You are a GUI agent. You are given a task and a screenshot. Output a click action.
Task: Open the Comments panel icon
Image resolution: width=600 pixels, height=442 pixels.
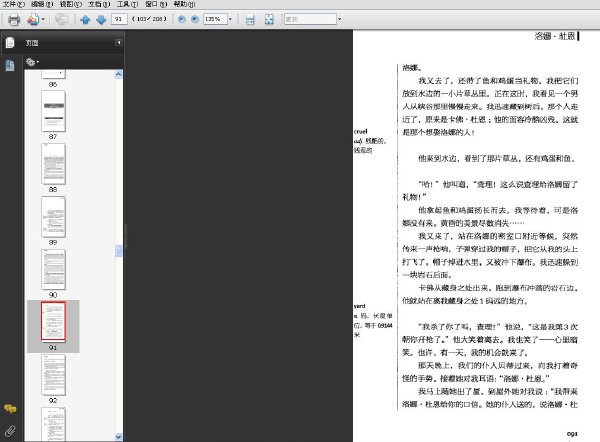10,409
